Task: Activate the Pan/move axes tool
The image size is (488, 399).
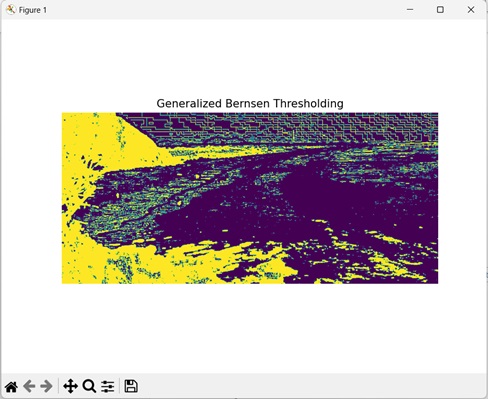Action: coord(70,387)
